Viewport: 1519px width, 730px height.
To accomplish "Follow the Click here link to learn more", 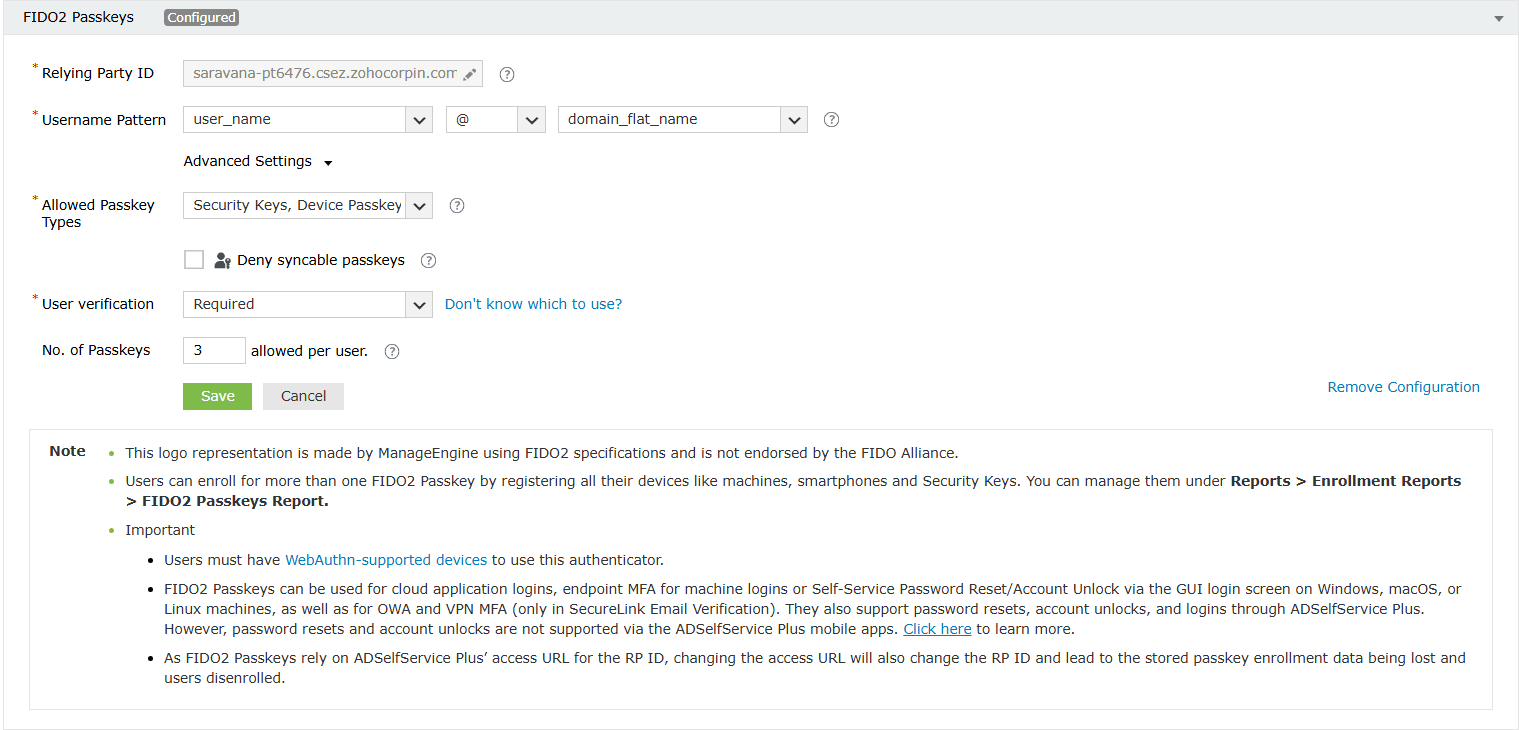I will coord(937,629).
